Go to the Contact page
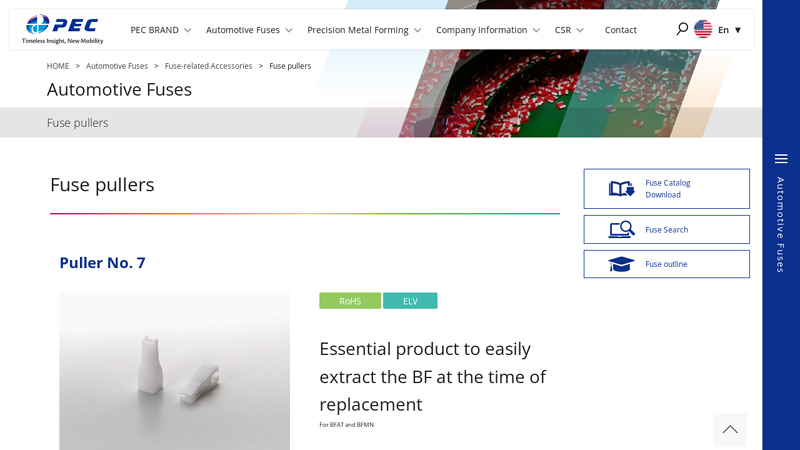This screenshot has width=800, height=450. pyautogui.click(x=620, y=30)
